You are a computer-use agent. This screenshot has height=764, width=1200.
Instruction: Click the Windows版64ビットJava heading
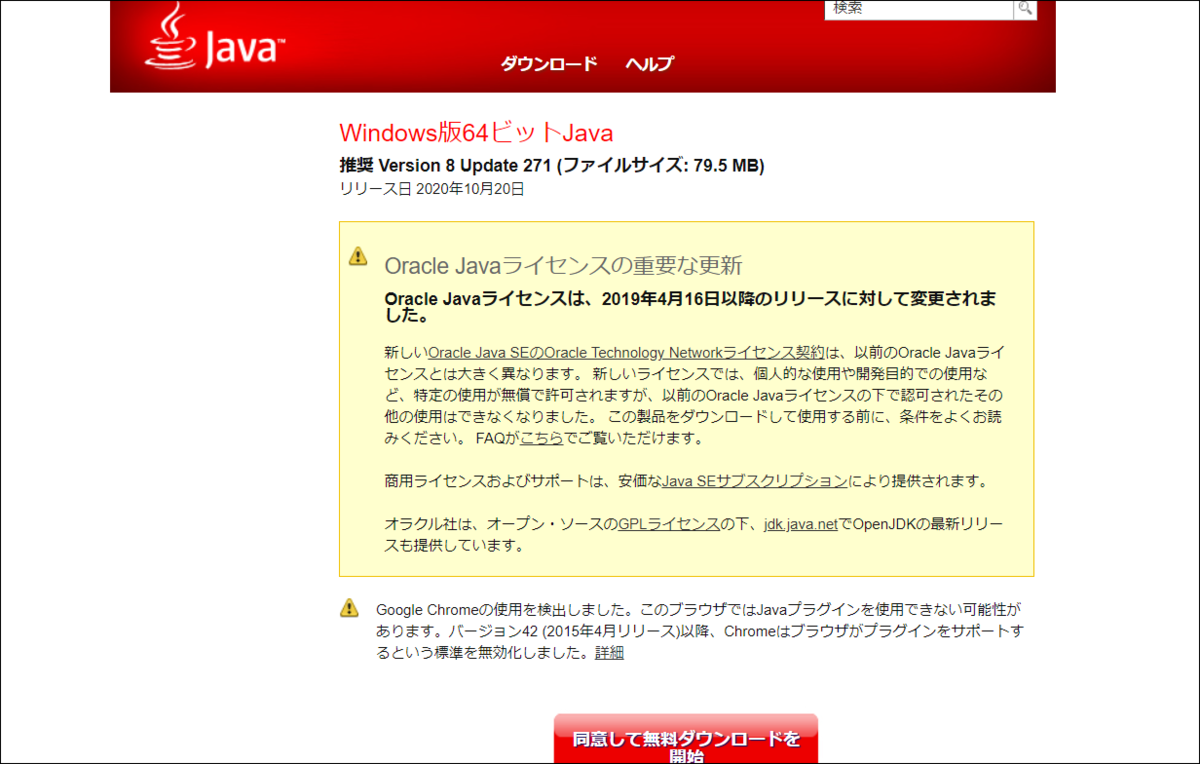(x=476, y=133)
